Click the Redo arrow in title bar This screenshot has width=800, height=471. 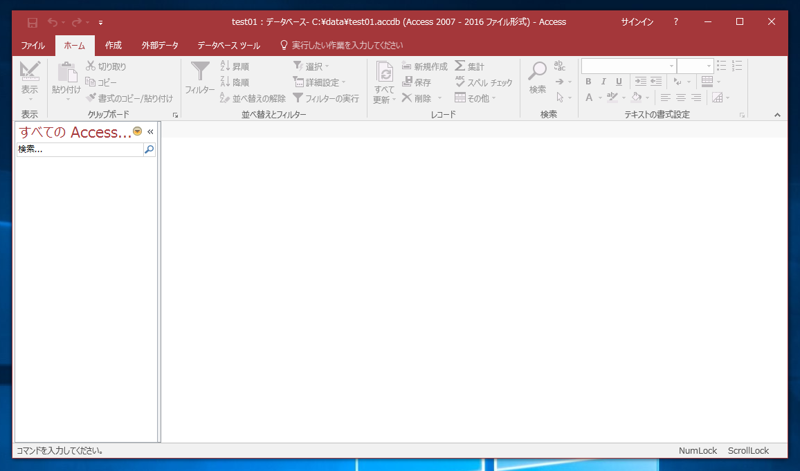click(x=77, y=22)
